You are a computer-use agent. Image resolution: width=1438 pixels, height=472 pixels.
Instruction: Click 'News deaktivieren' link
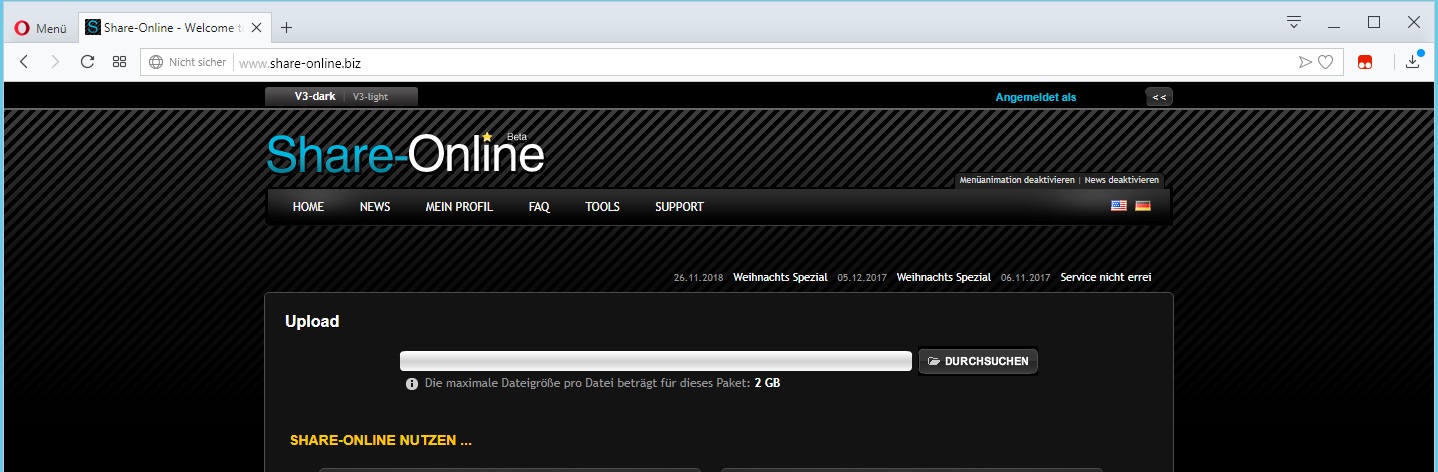click(1121, 180)
